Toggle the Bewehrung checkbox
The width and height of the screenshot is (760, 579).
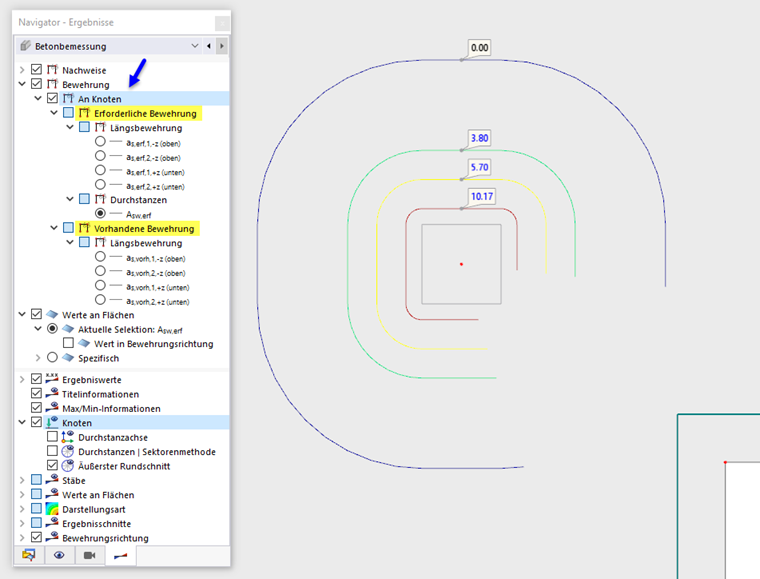tap(36, 84)
